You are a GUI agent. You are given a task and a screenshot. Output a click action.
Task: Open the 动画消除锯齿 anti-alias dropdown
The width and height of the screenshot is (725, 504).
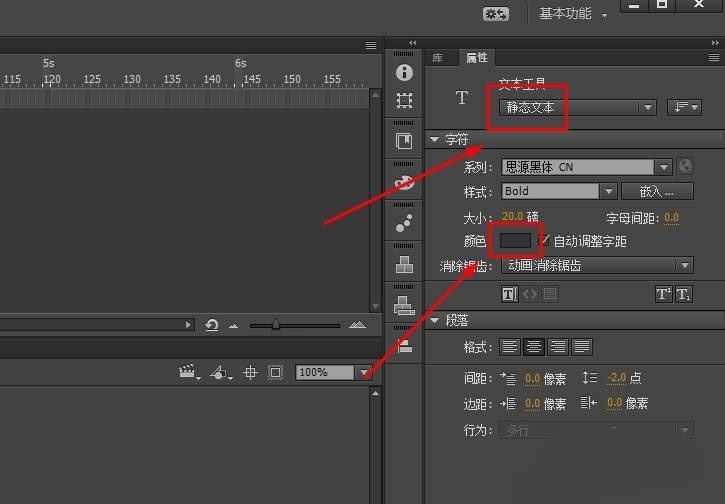[597, 265]
